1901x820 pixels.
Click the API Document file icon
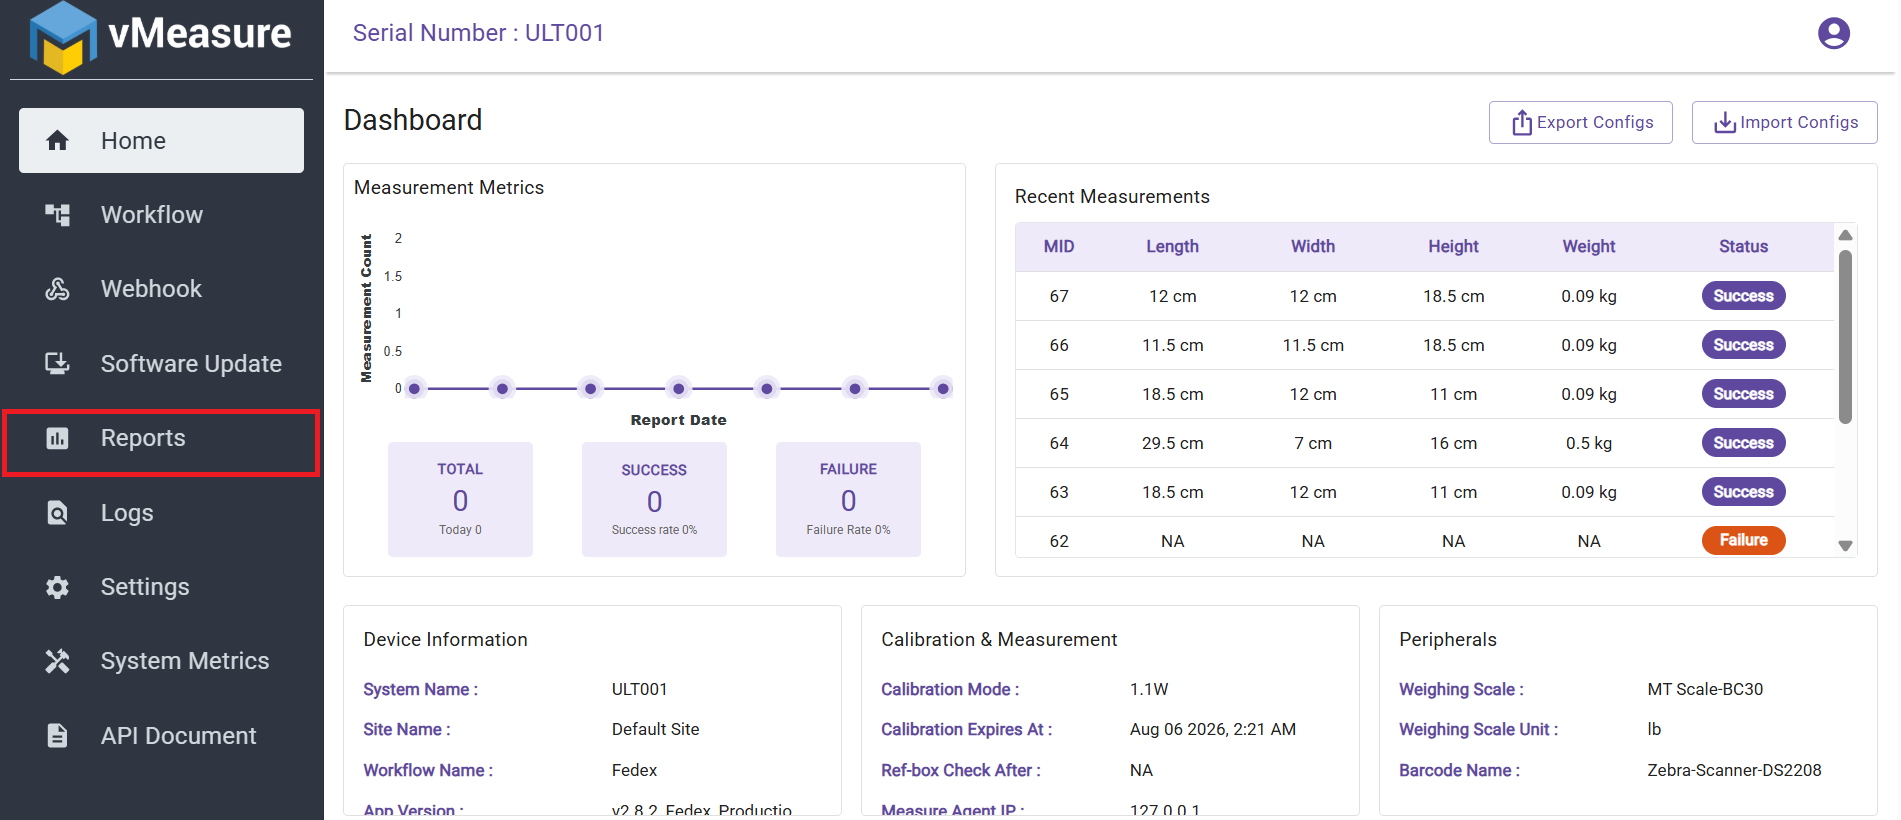[x=58, y=736]
